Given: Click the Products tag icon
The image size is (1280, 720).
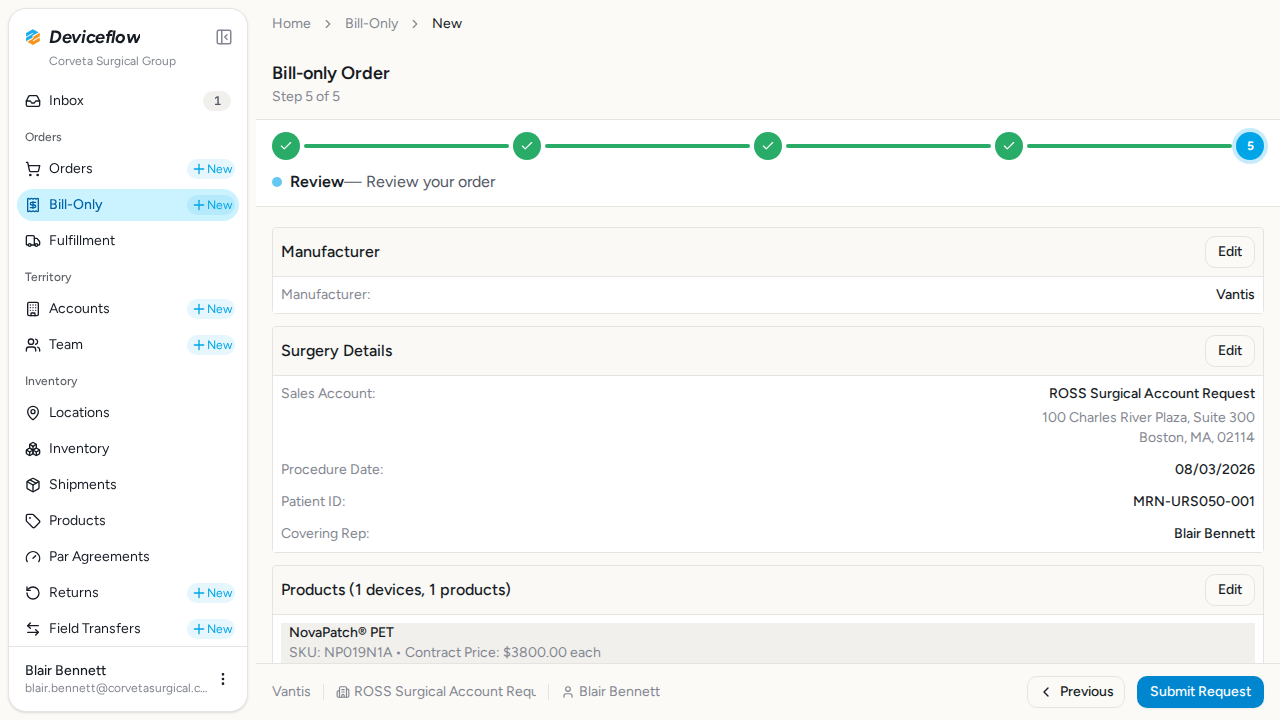Looking at the screenshot, I should pyautogui.click(x=33, y=521).
